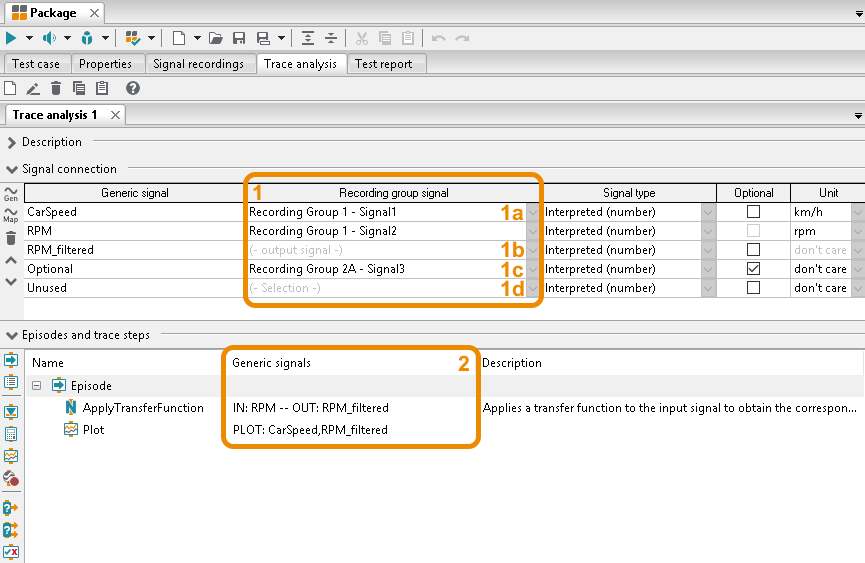Open a package with the folder icon
This screenshot has height=563, width=865.
(216, 38)
